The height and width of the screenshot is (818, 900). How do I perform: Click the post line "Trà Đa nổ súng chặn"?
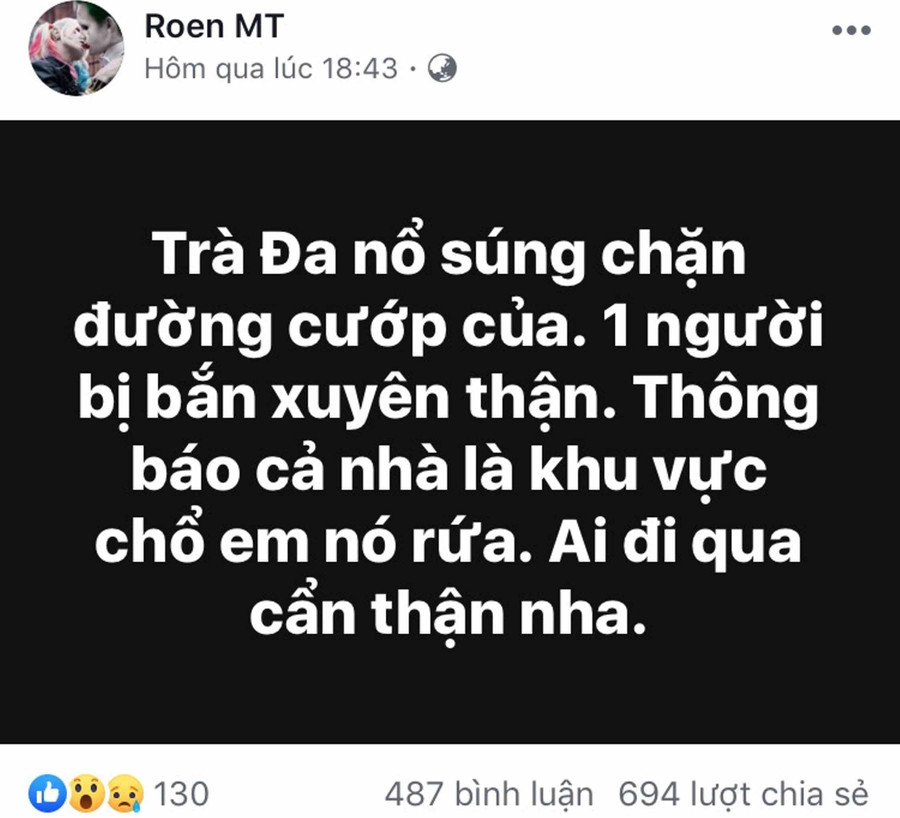coord(450,258)
